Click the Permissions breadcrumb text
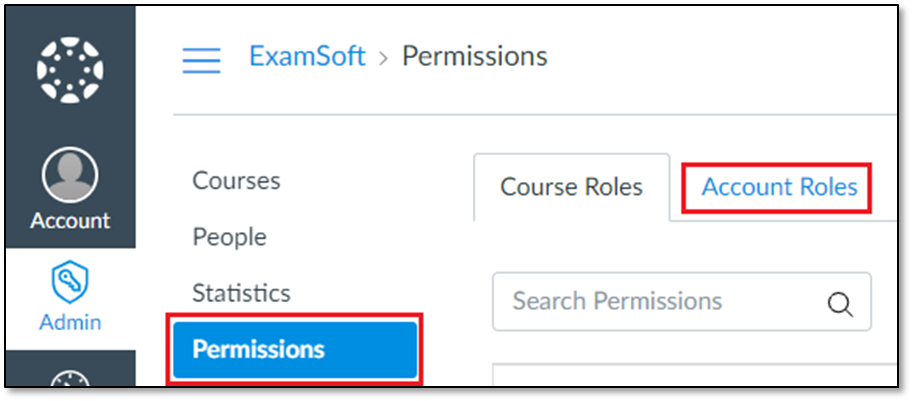This screenshot has height=401, width=912. pos(475,56)
